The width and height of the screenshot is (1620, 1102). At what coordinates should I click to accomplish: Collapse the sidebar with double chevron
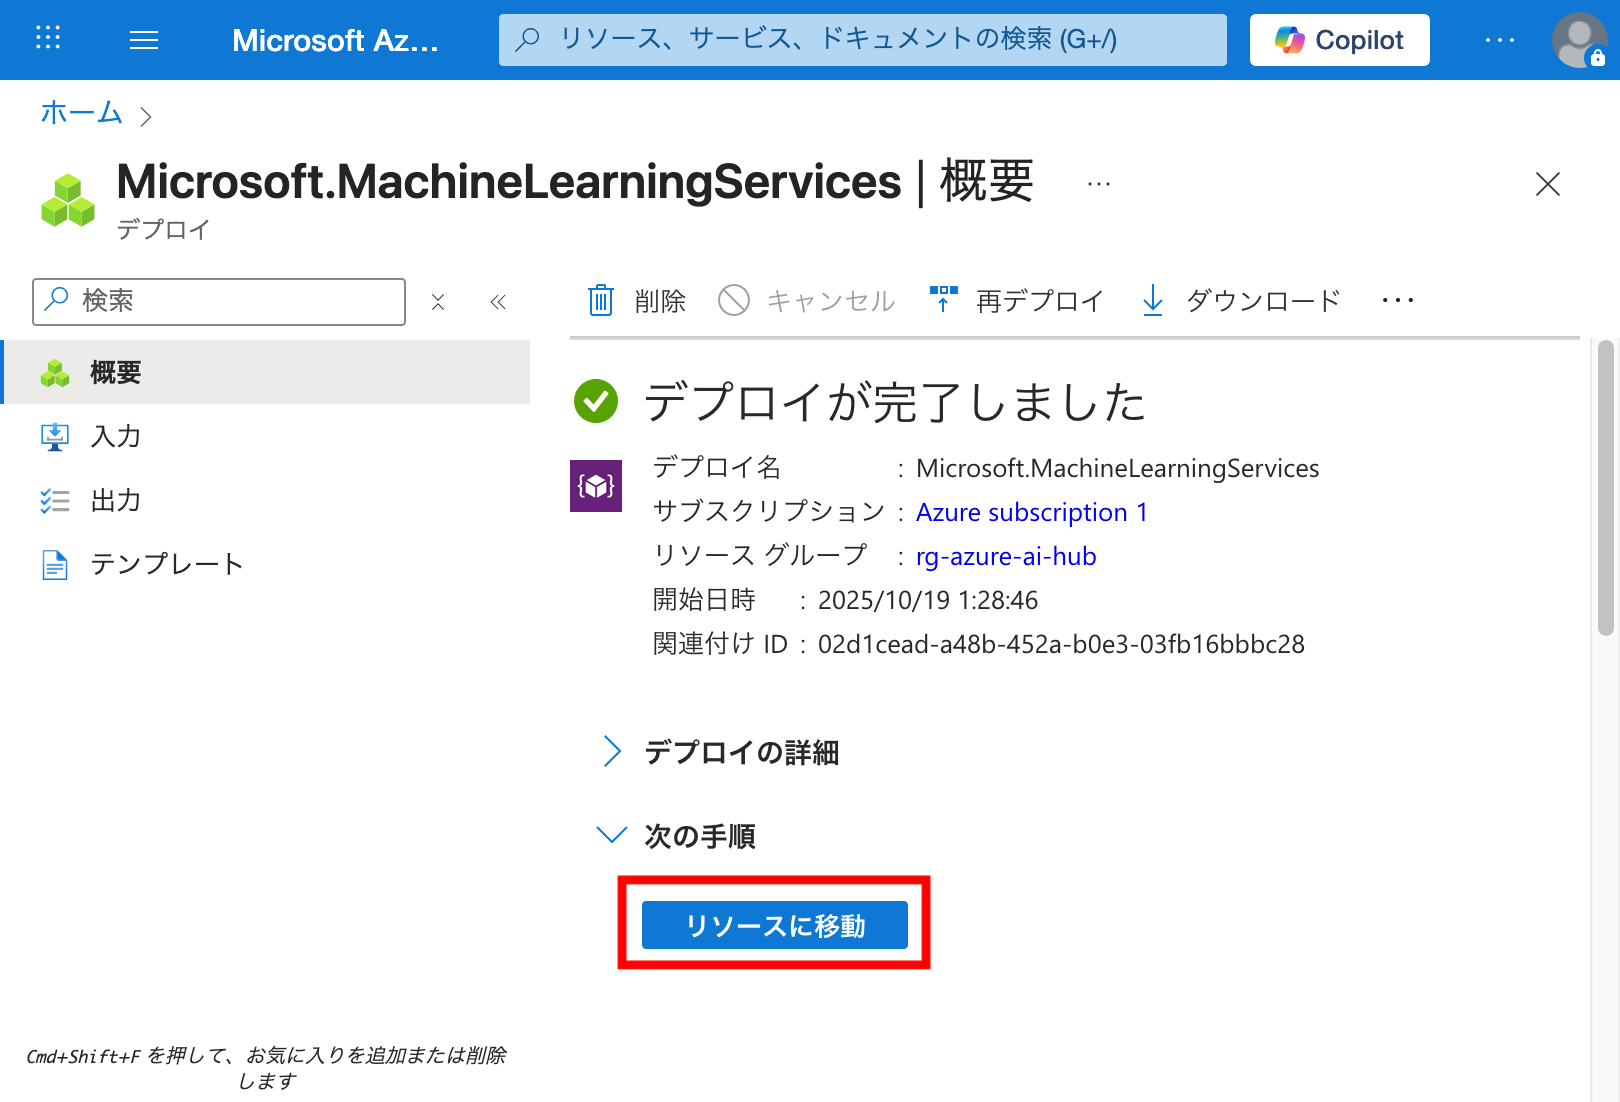pyautogui.click(x=498, y=302)
